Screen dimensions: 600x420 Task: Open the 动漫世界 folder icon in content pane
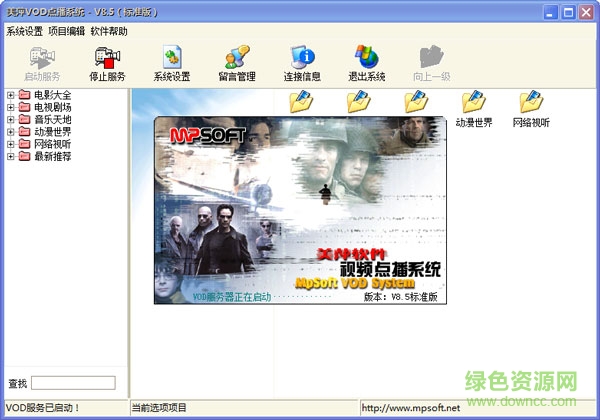coord(474,101)
